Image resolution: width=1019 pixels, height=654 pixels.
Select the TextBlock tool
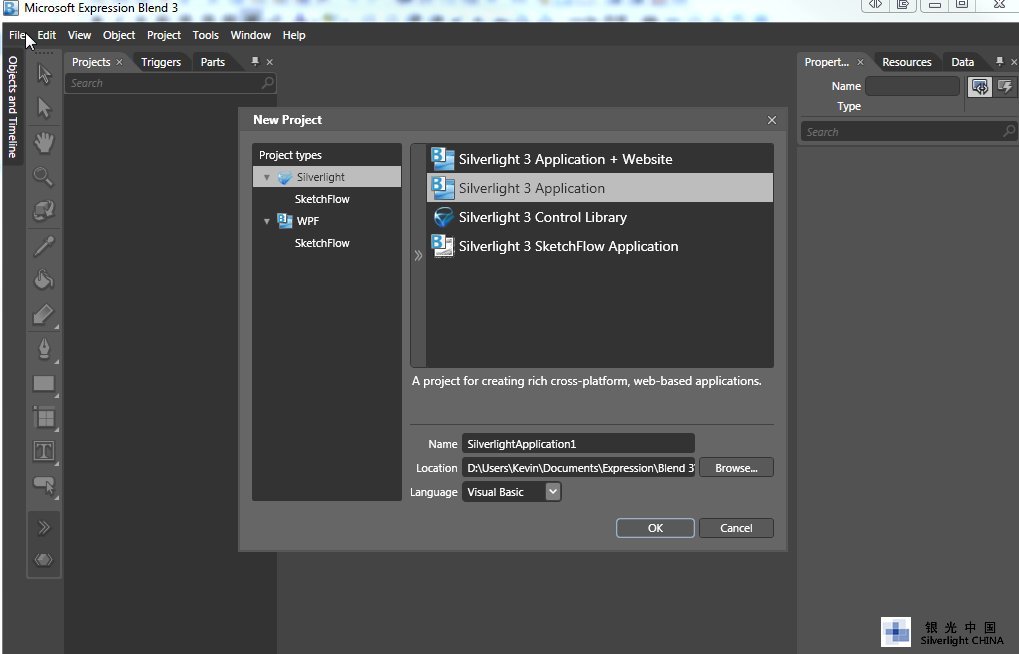tap(44, 451)
